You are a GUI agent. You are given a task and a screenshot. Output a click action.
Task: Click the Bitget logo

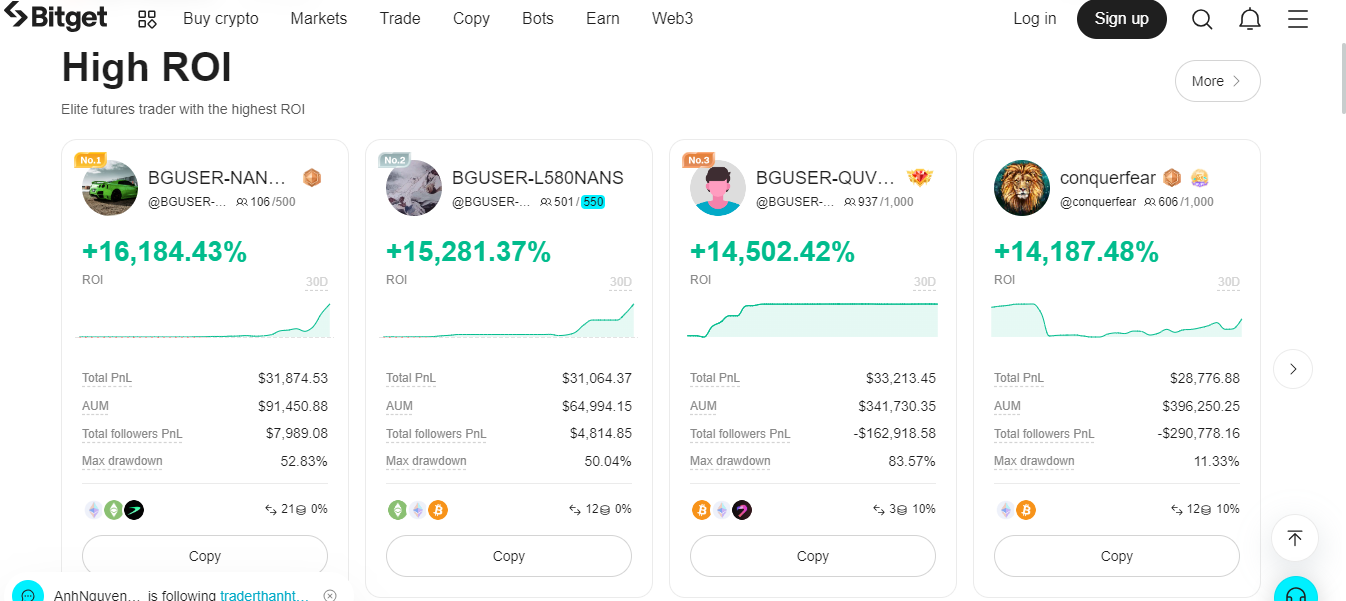(x=54, y=18)
